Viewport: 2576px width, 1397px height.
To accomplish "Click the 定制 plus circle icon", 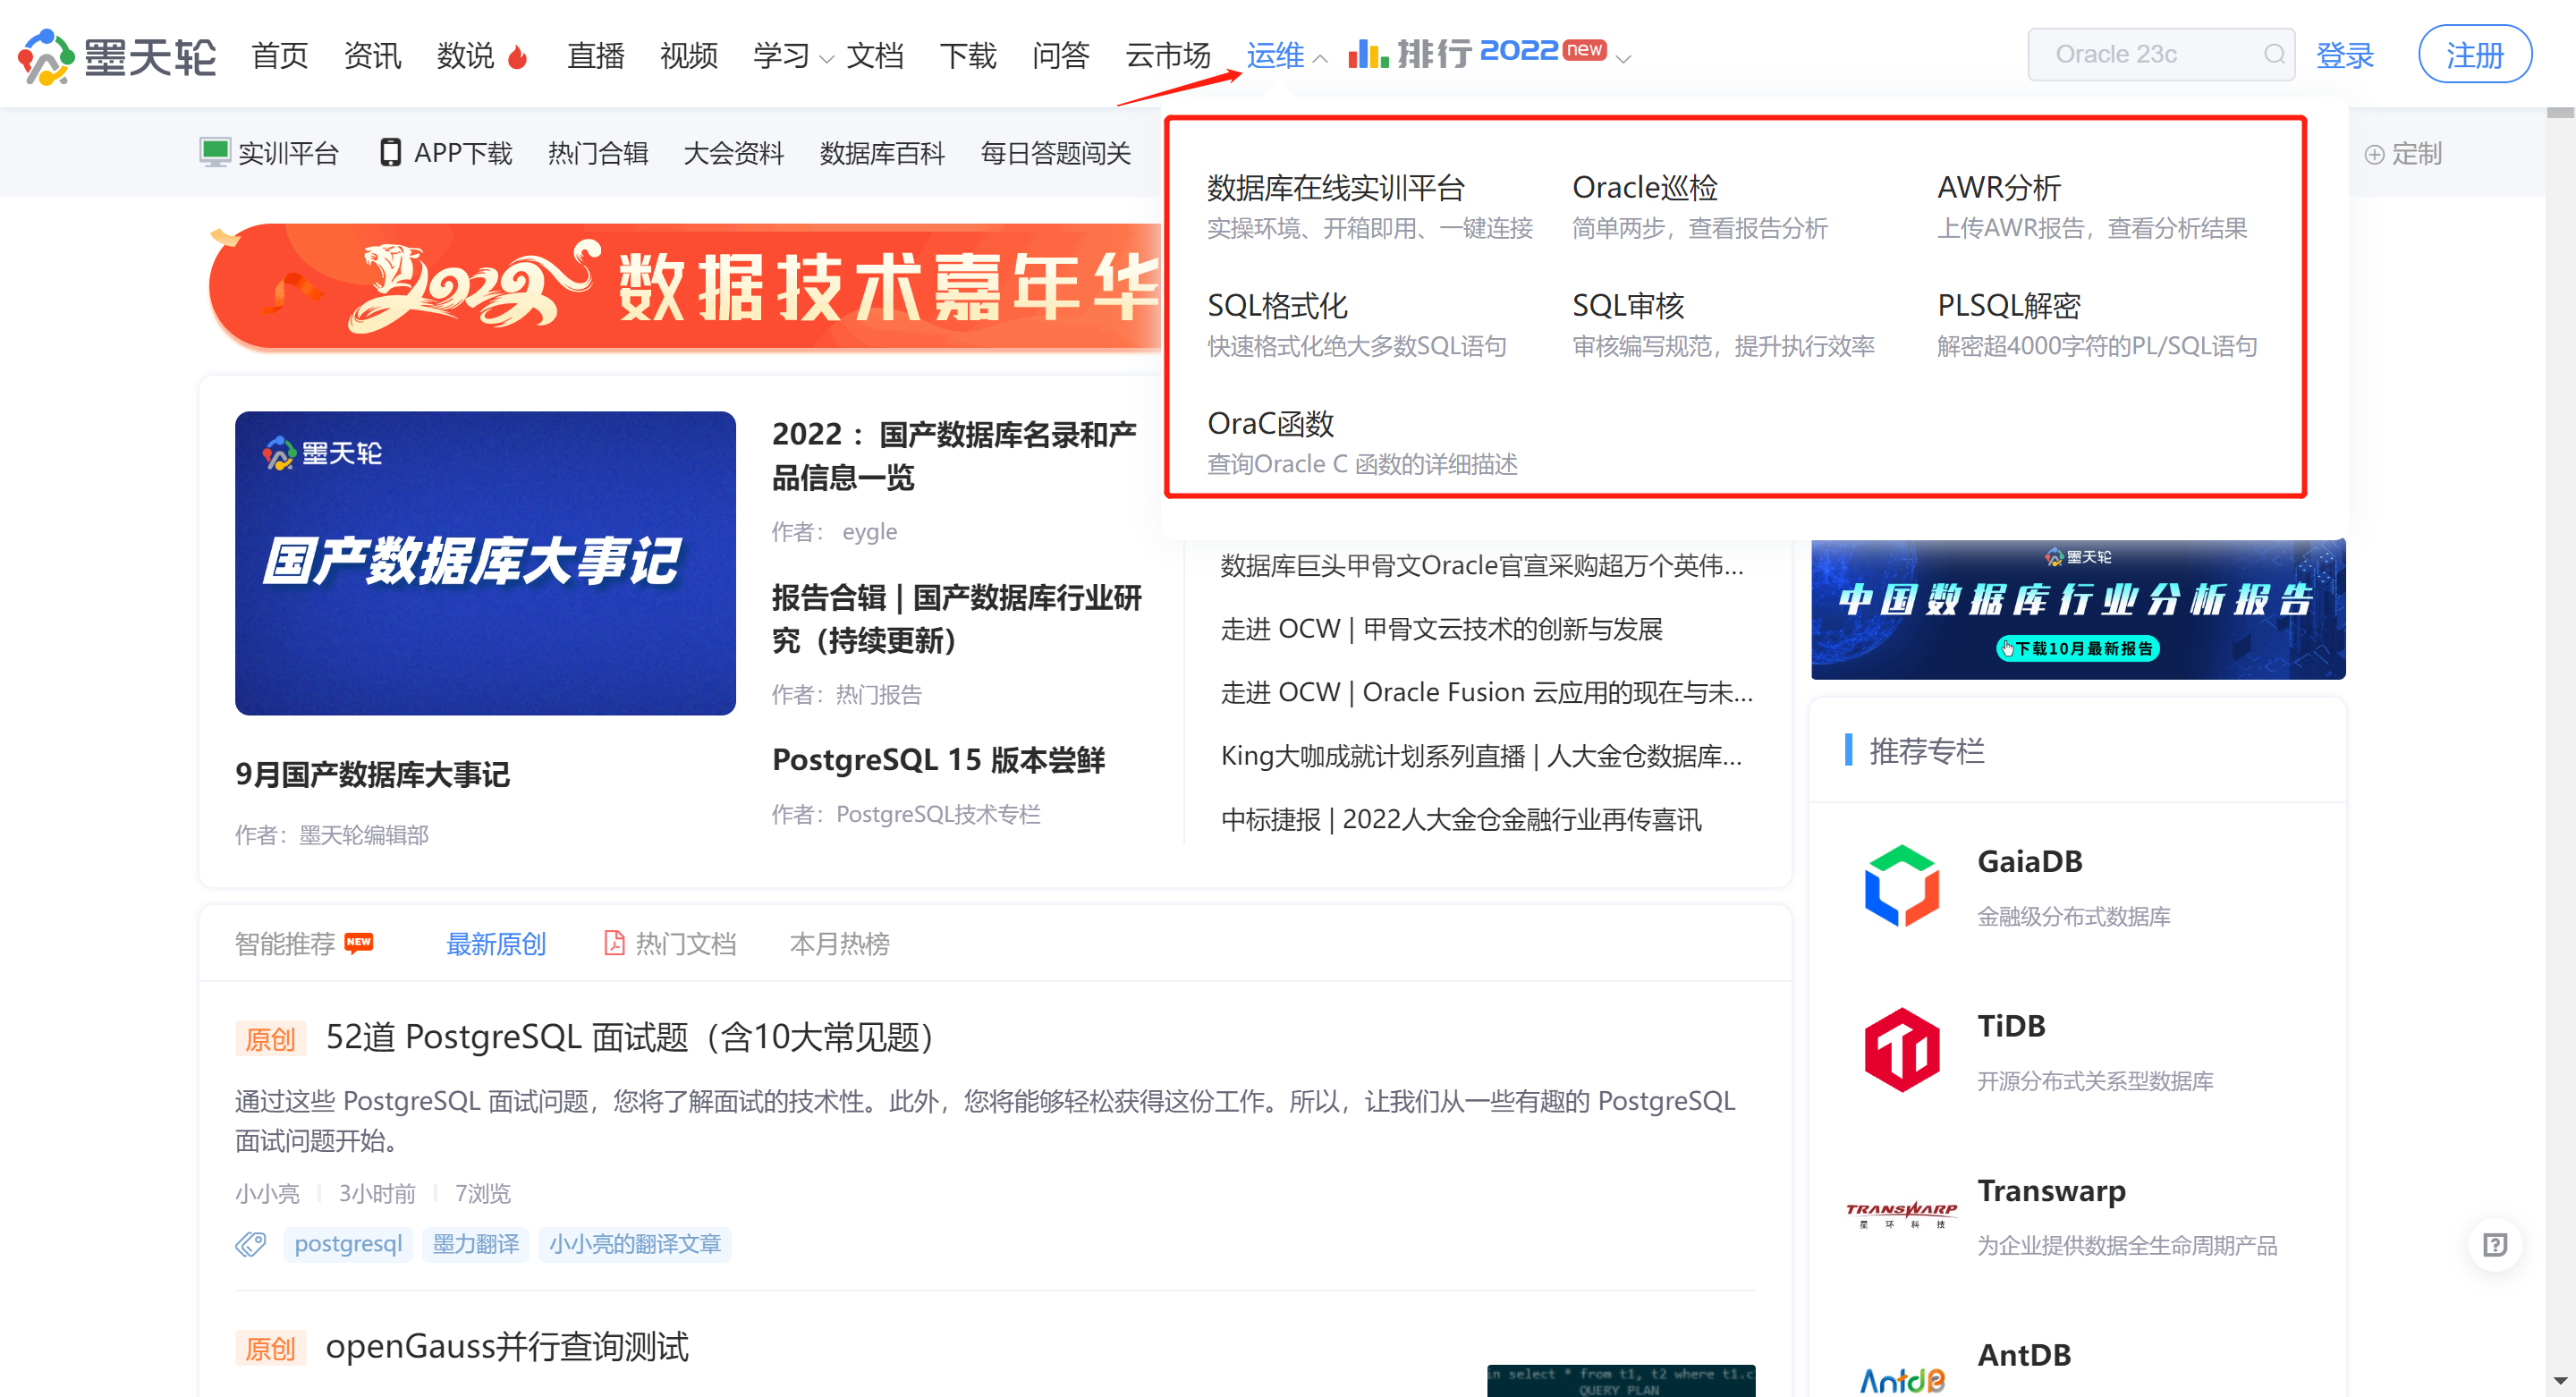I will click(2374, 154).
